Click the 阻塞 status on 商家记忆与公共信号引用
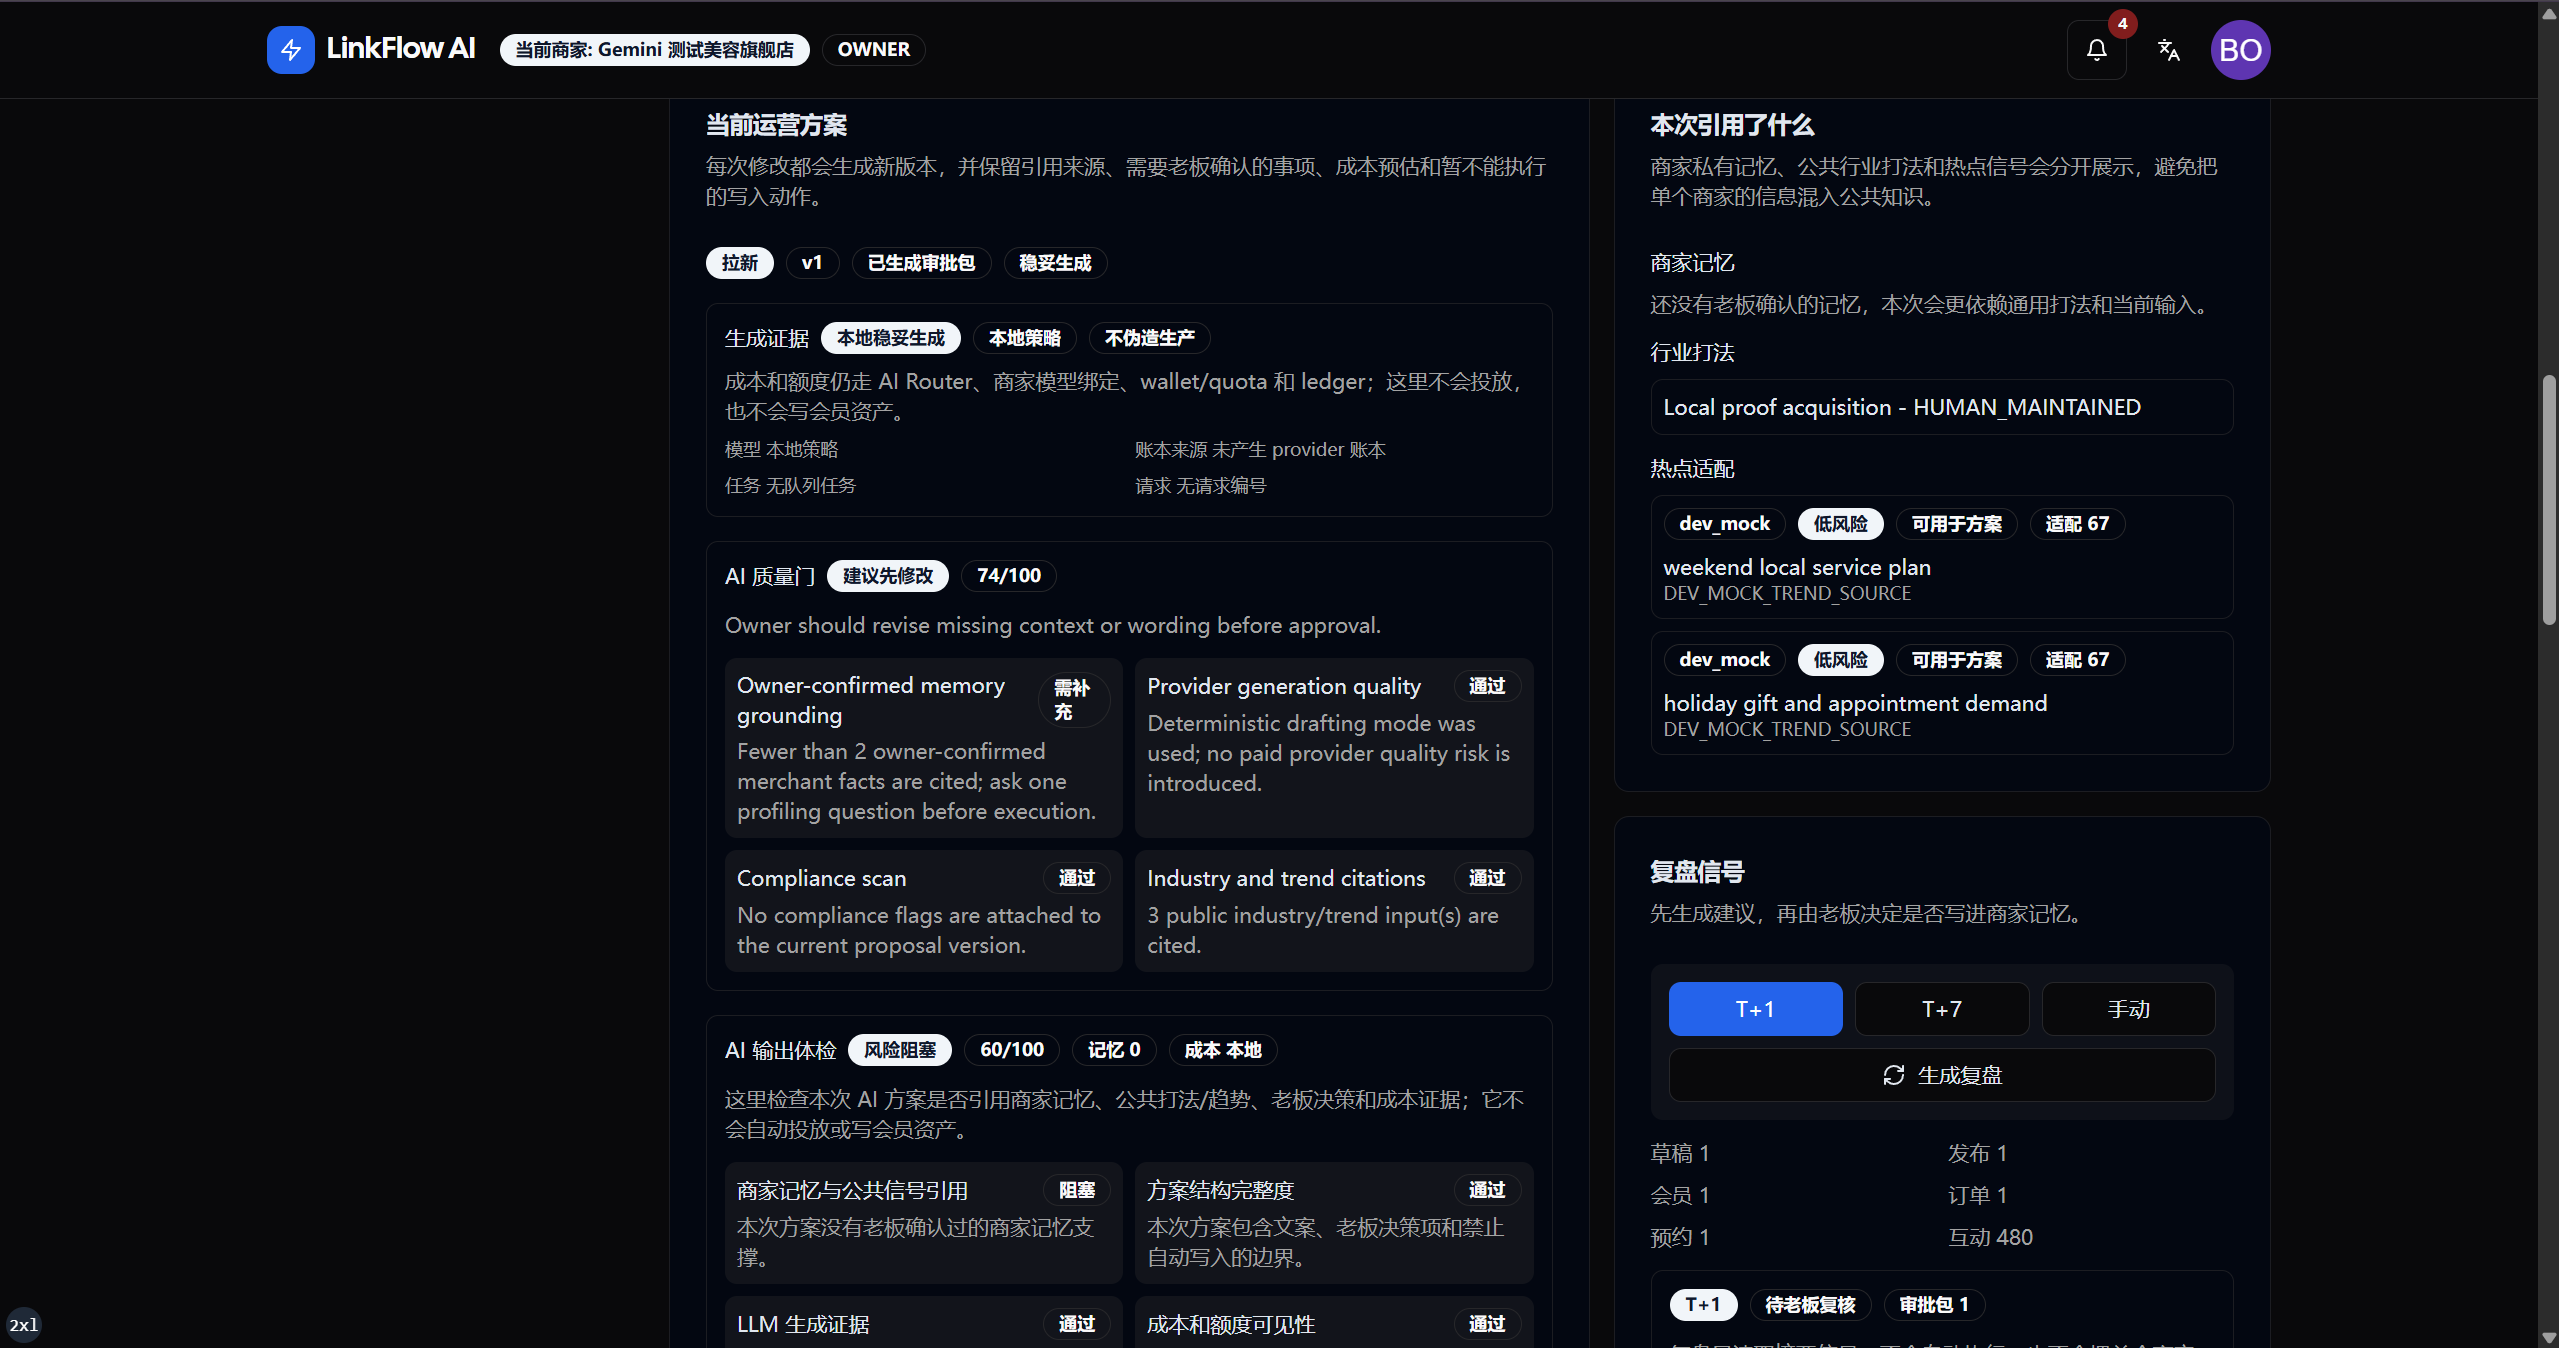The width and height of the screenshot is (2559, 1348). pyautogui.click(x=1076, y=1190)
